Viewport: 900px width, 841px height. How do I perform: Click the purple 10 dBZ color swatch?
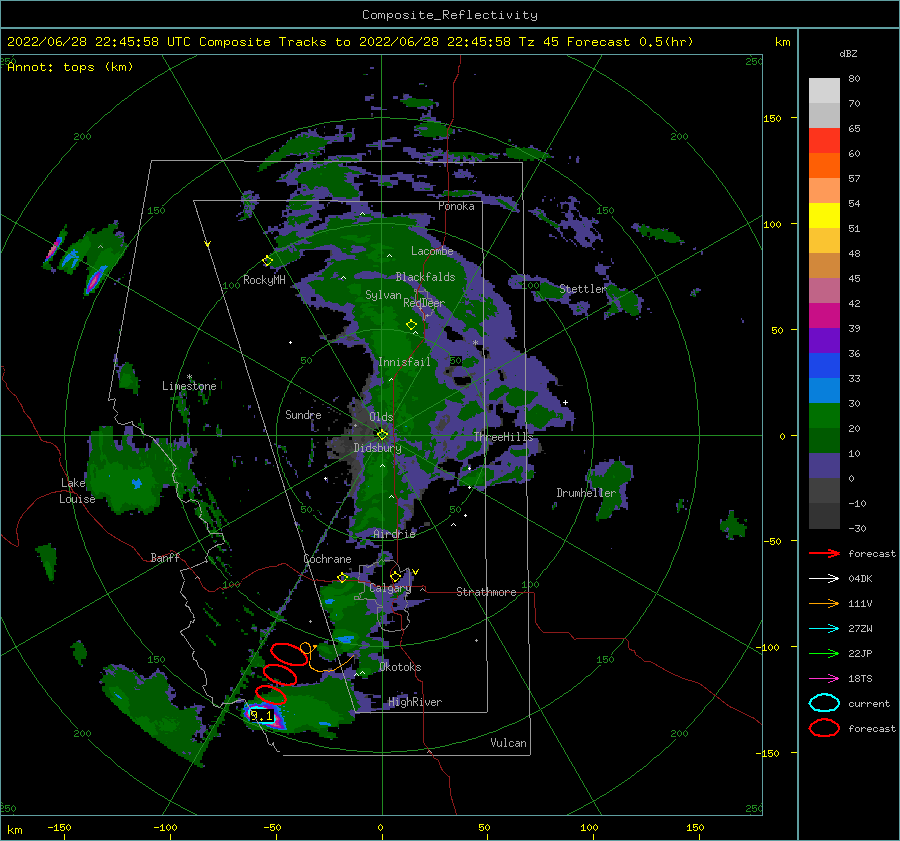[x=824, y=466]
